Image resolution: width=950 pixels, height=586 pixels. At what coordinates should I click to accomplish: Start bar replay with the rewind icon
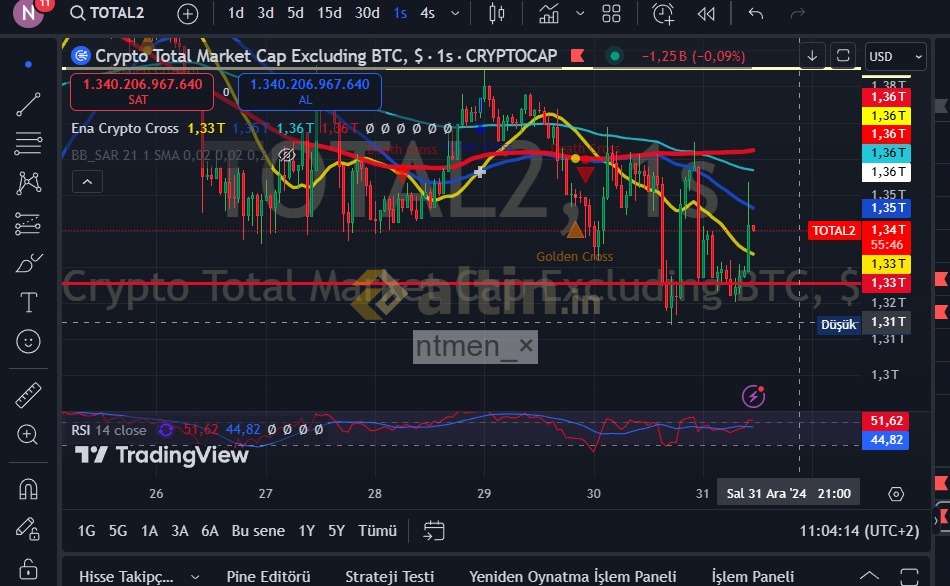click(x=706, y=13)
